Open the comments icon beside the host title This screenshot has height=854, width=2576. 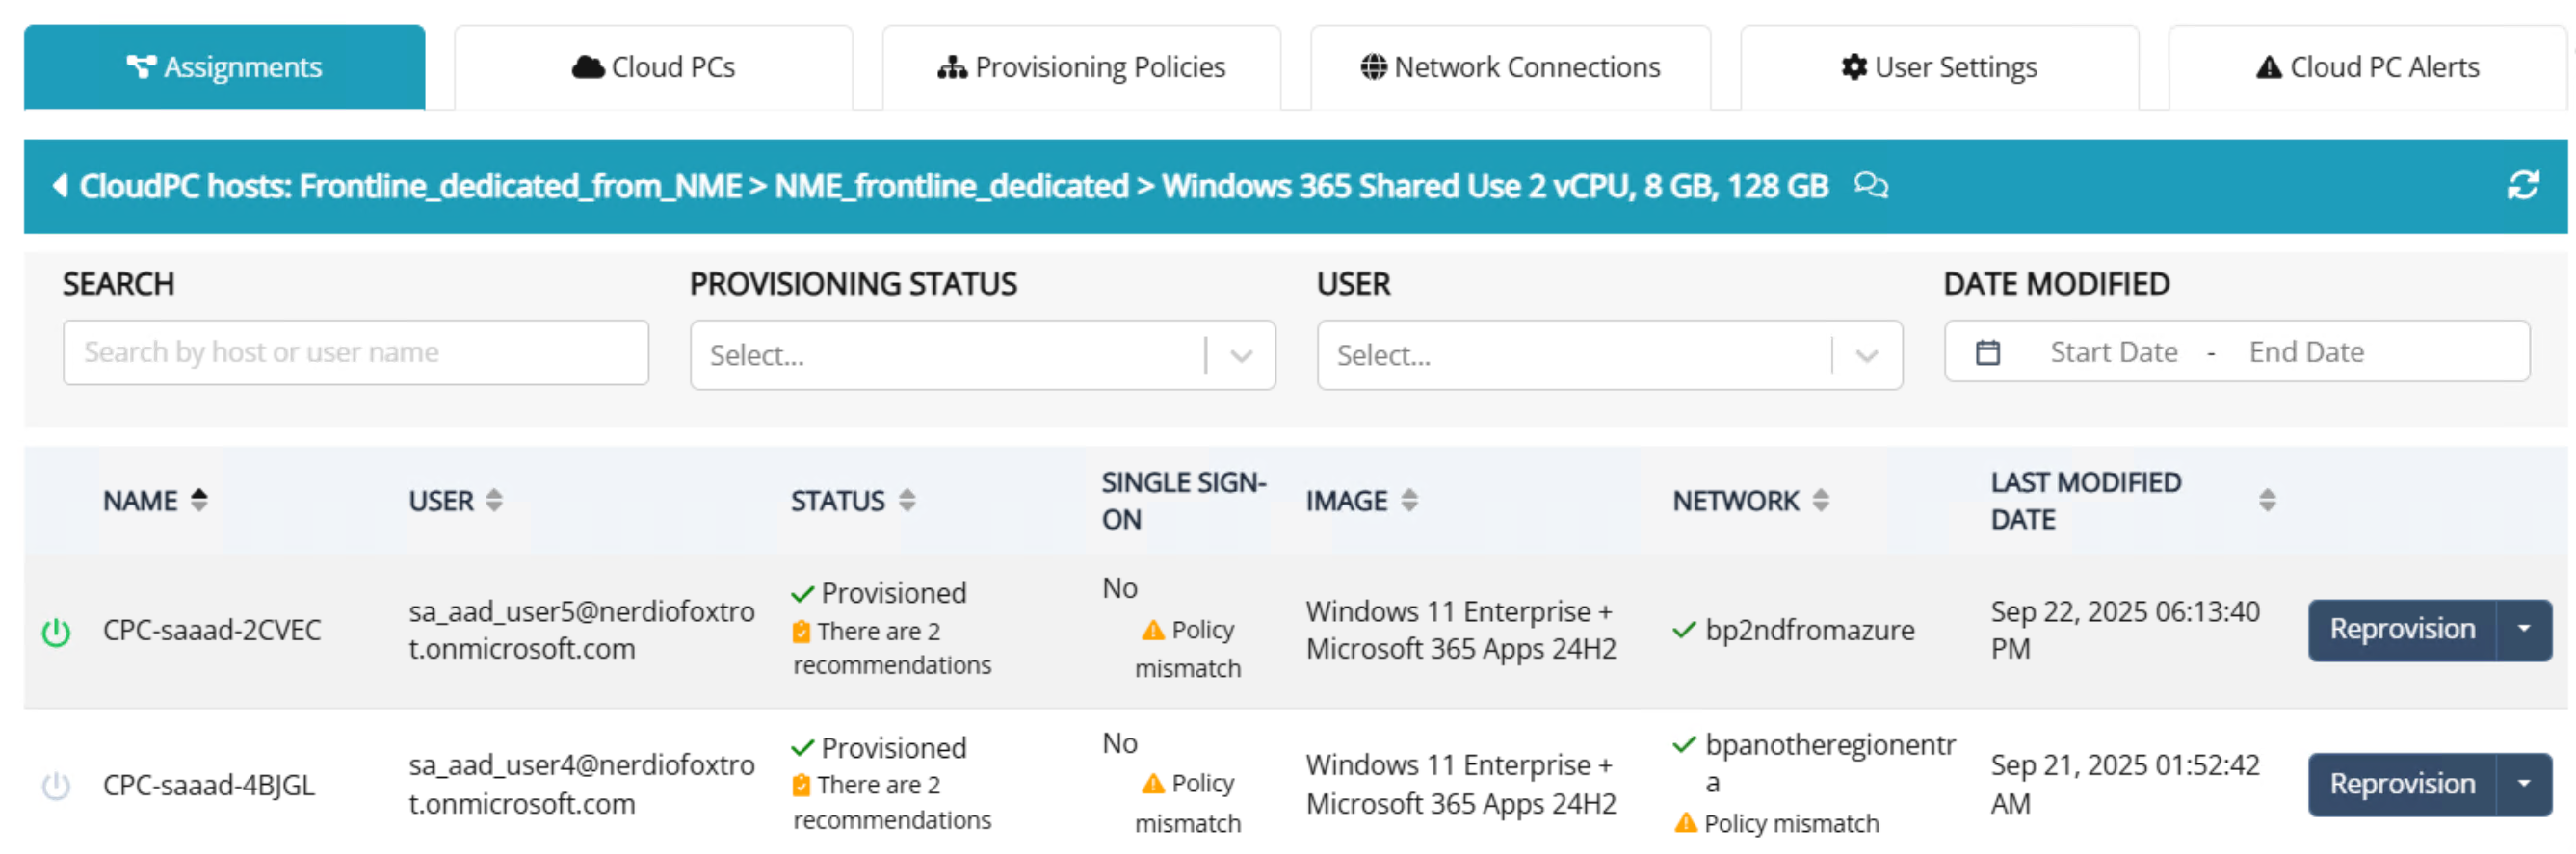coord(1870,186)
